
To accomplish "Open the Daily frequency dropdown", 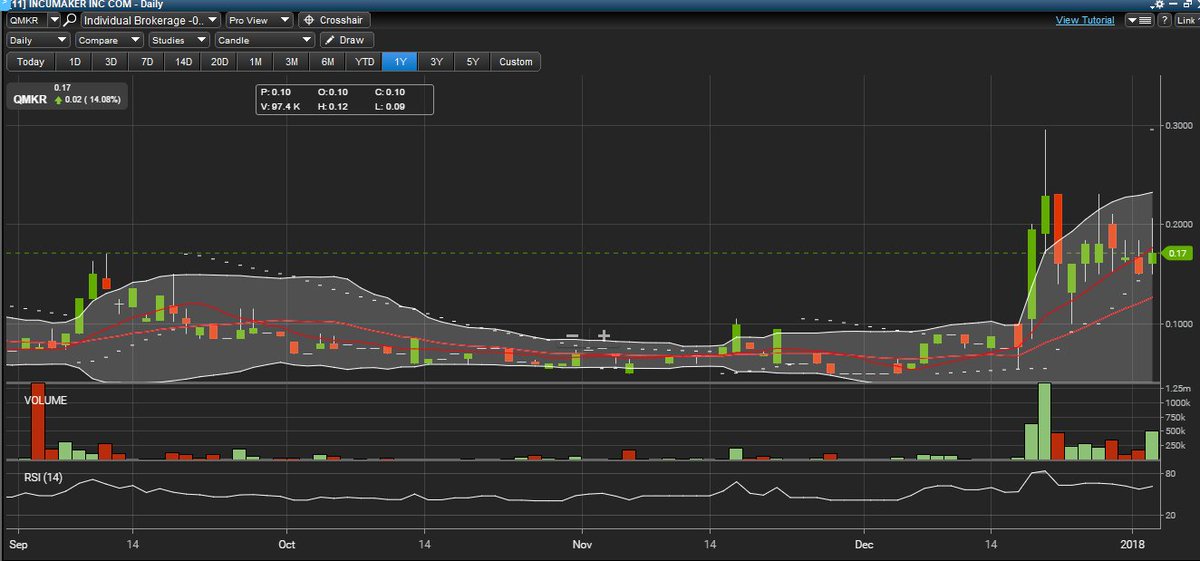I will [39, 40].
